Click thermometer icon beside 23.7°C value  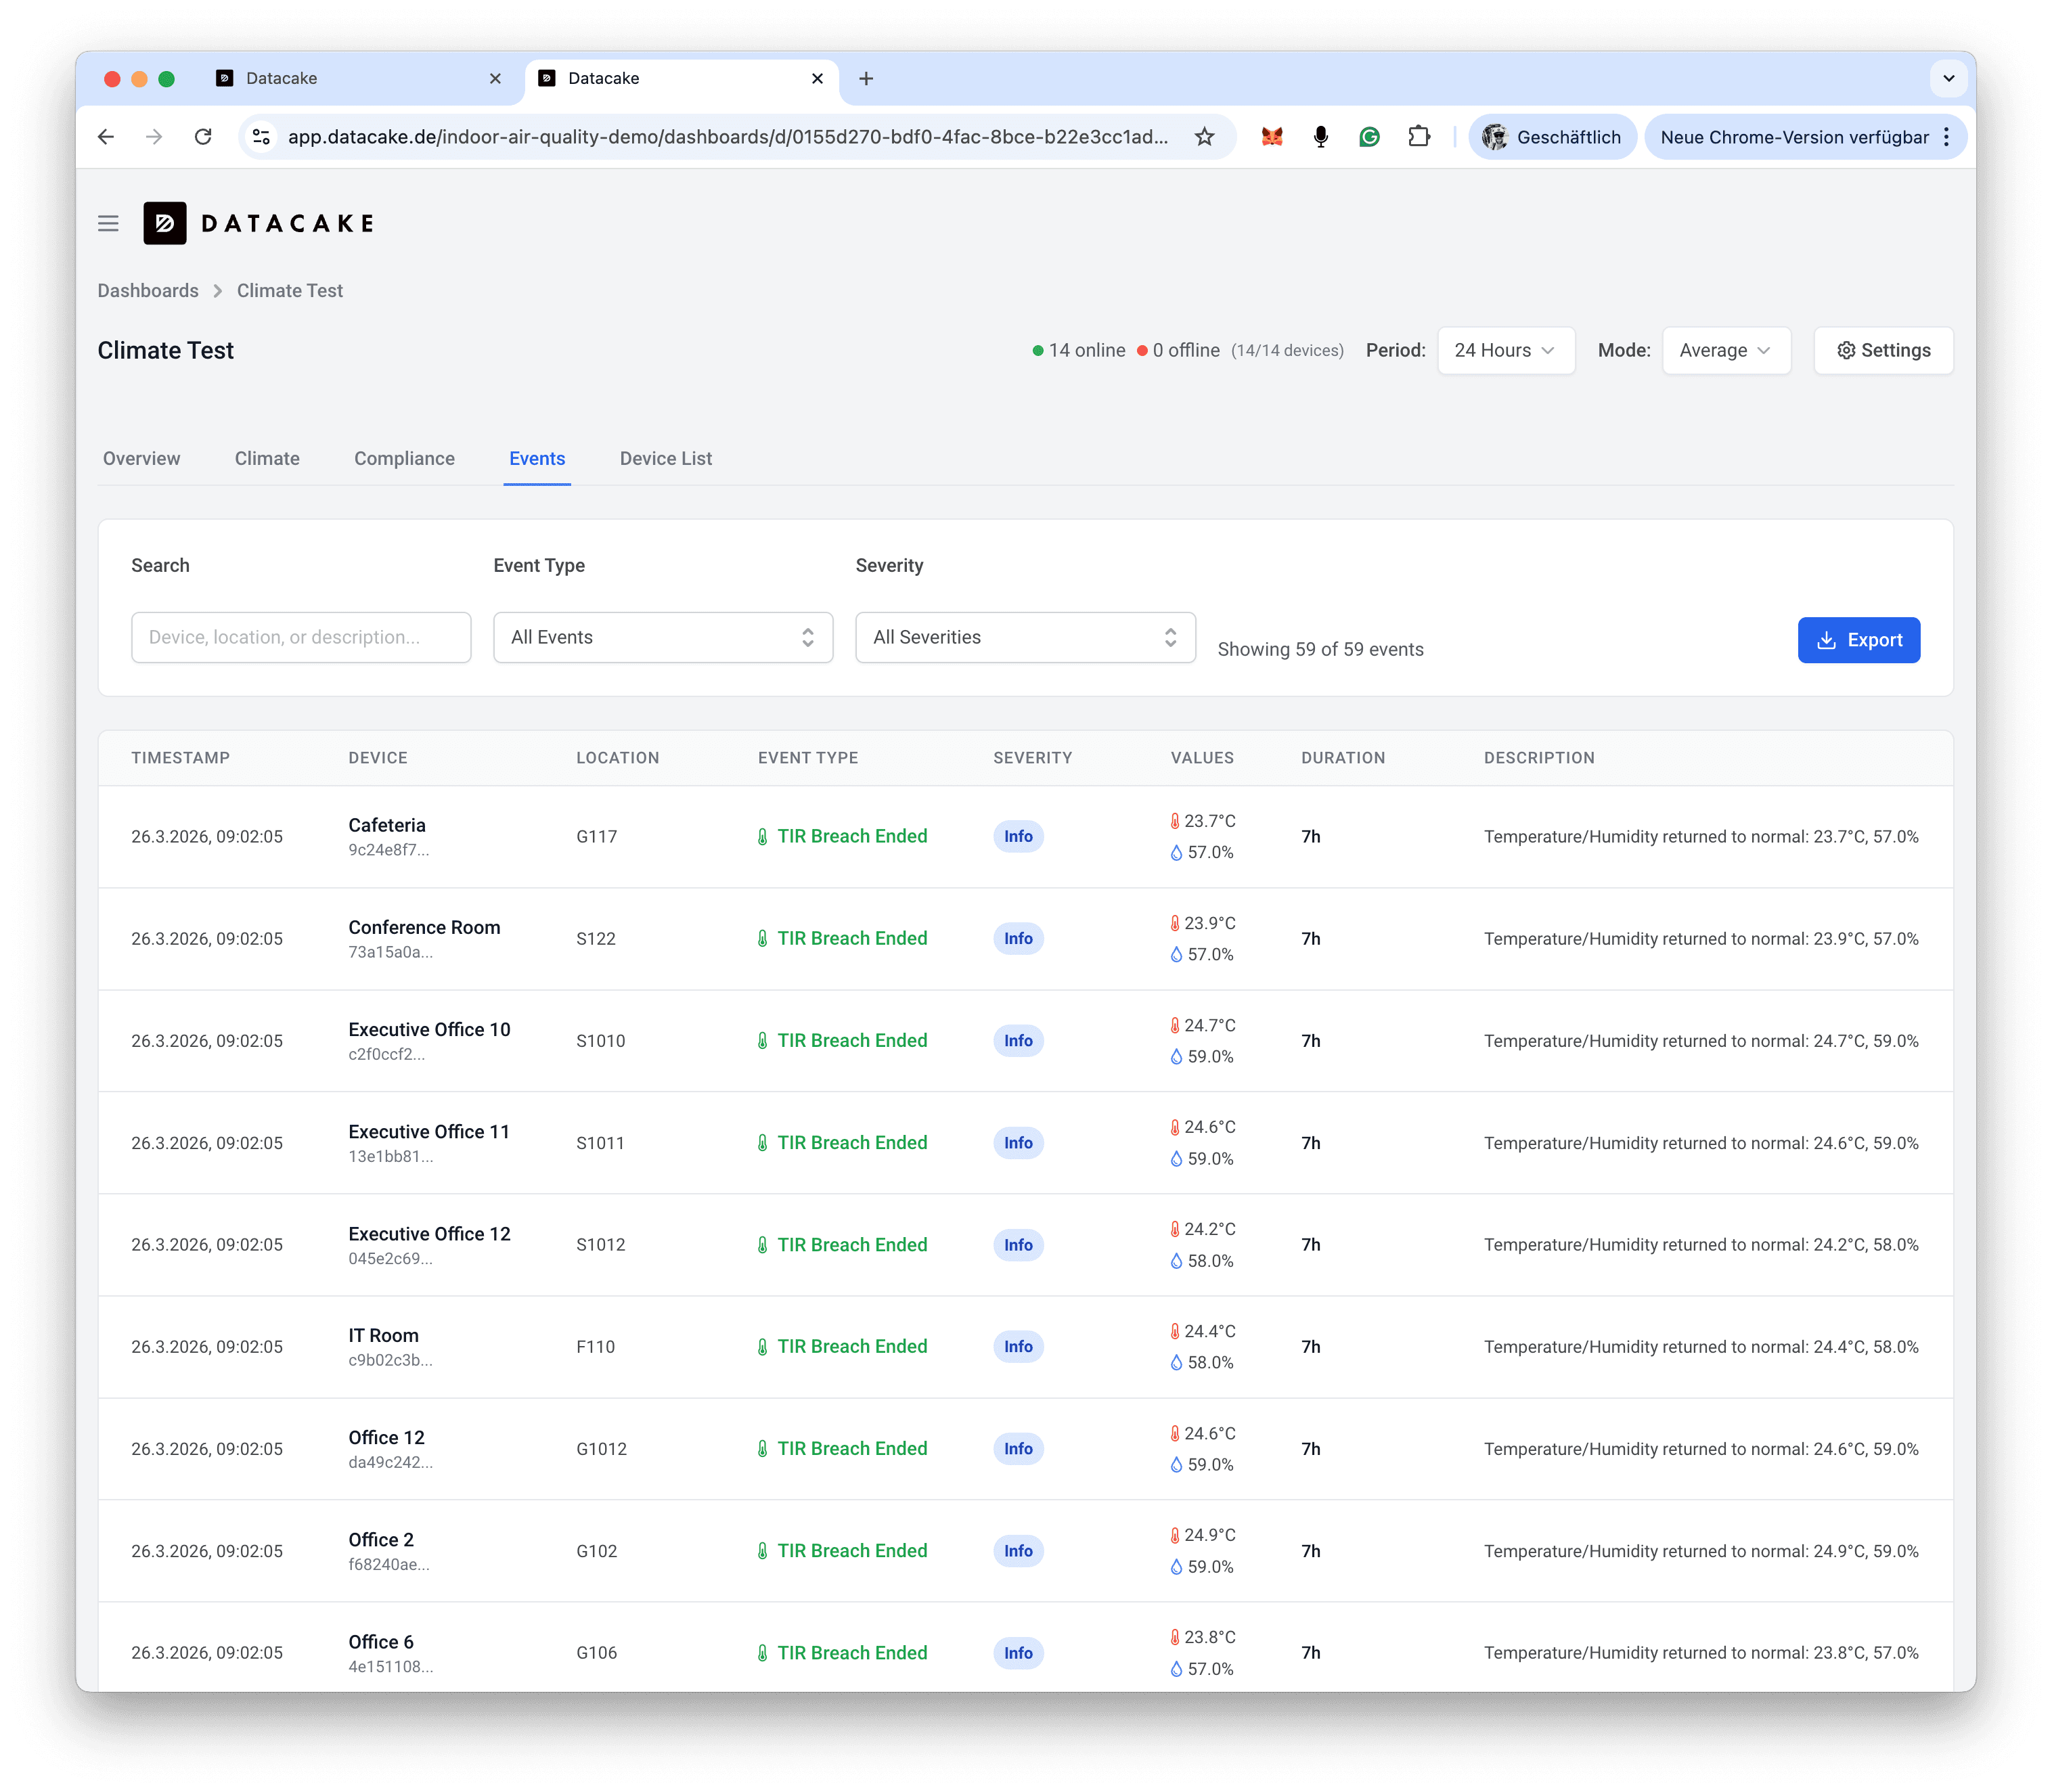click(x=1175, y=821)
